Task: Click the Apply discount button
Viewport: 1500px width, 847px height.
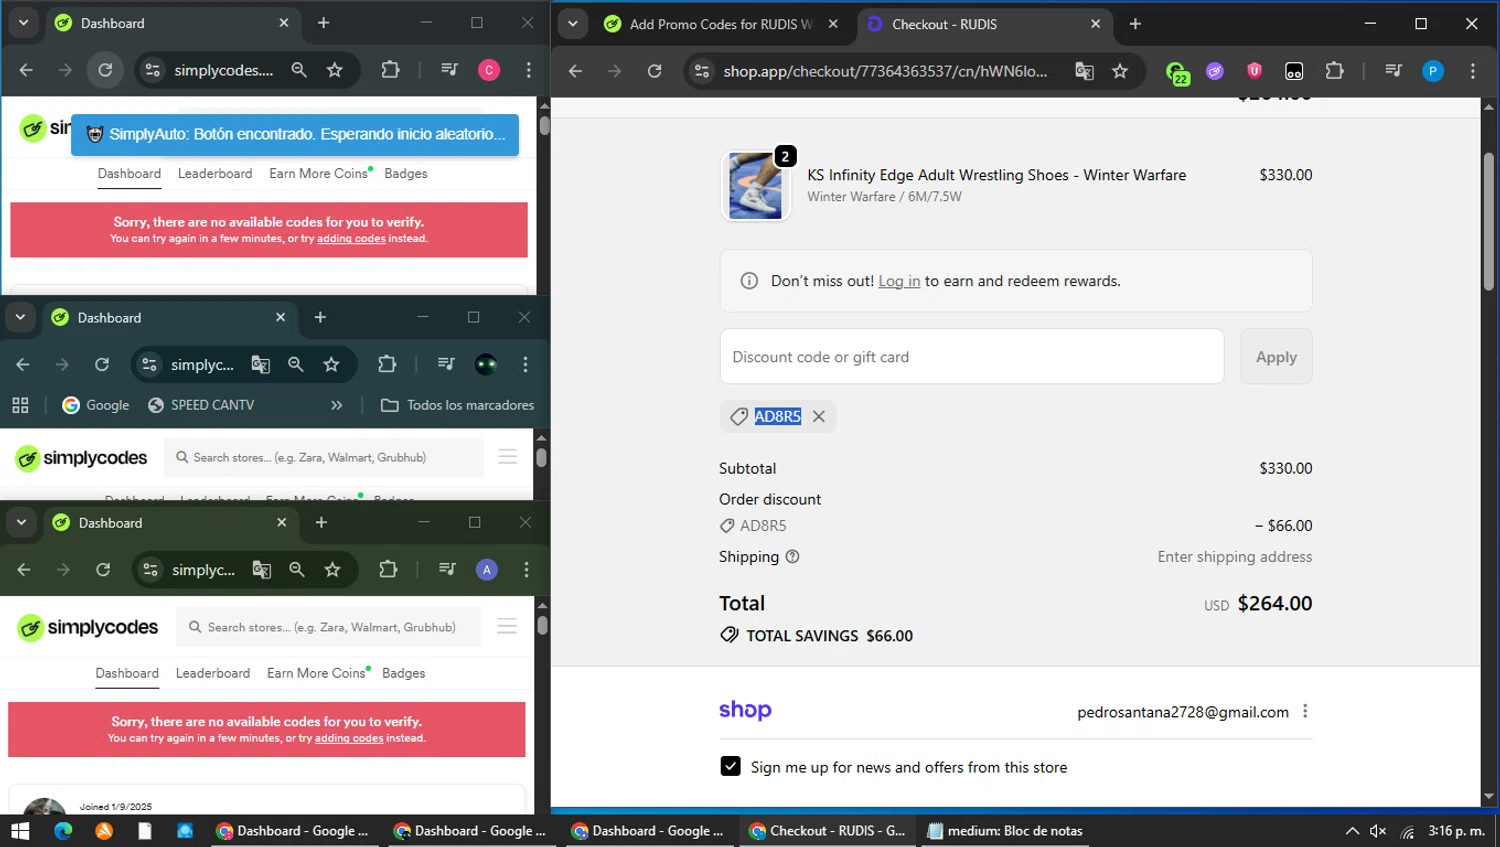Action: pyautogui.click(x=1276, y=357)
